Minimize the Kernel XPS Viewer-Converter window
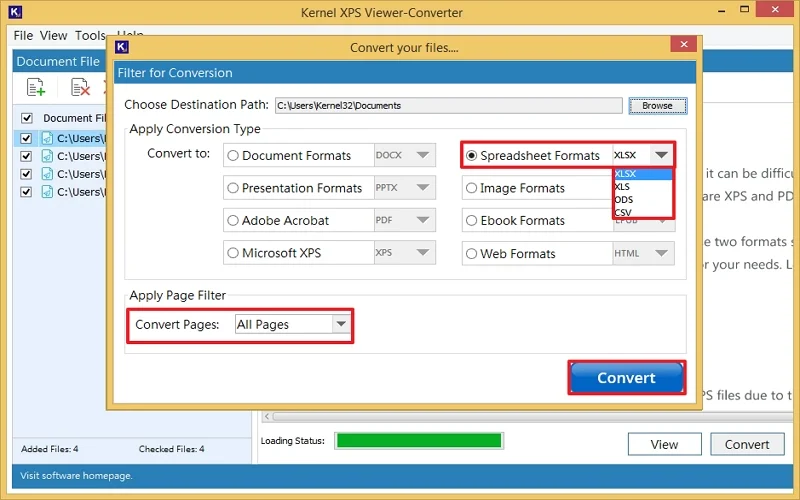This screenshot has height=500, width=800. point(721,10)
